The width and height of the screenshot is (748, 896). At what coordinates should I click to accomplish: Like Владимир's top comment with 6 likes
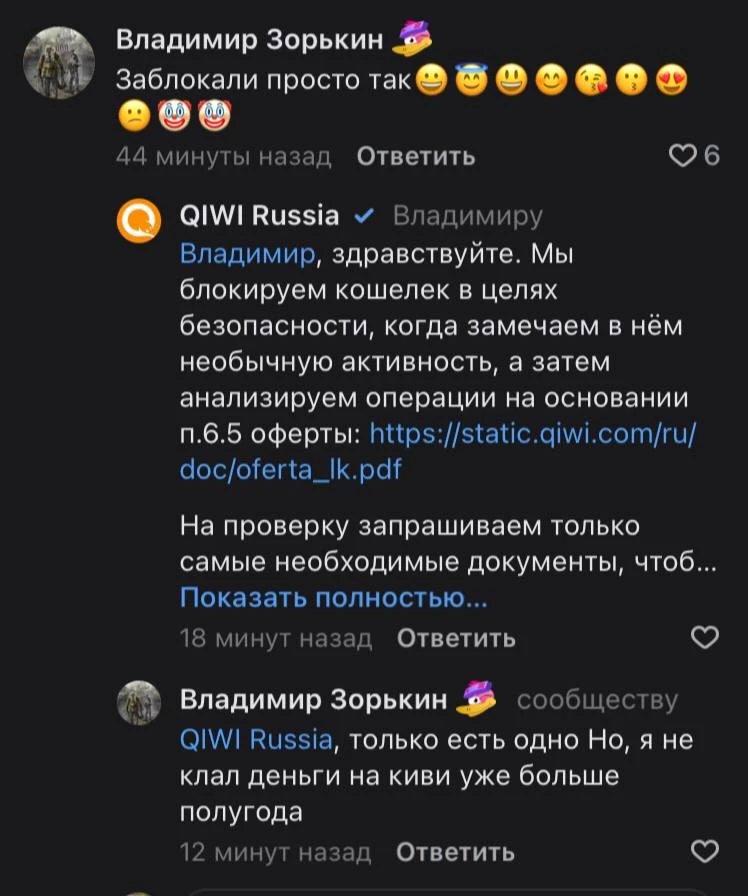tap(683, 156)
